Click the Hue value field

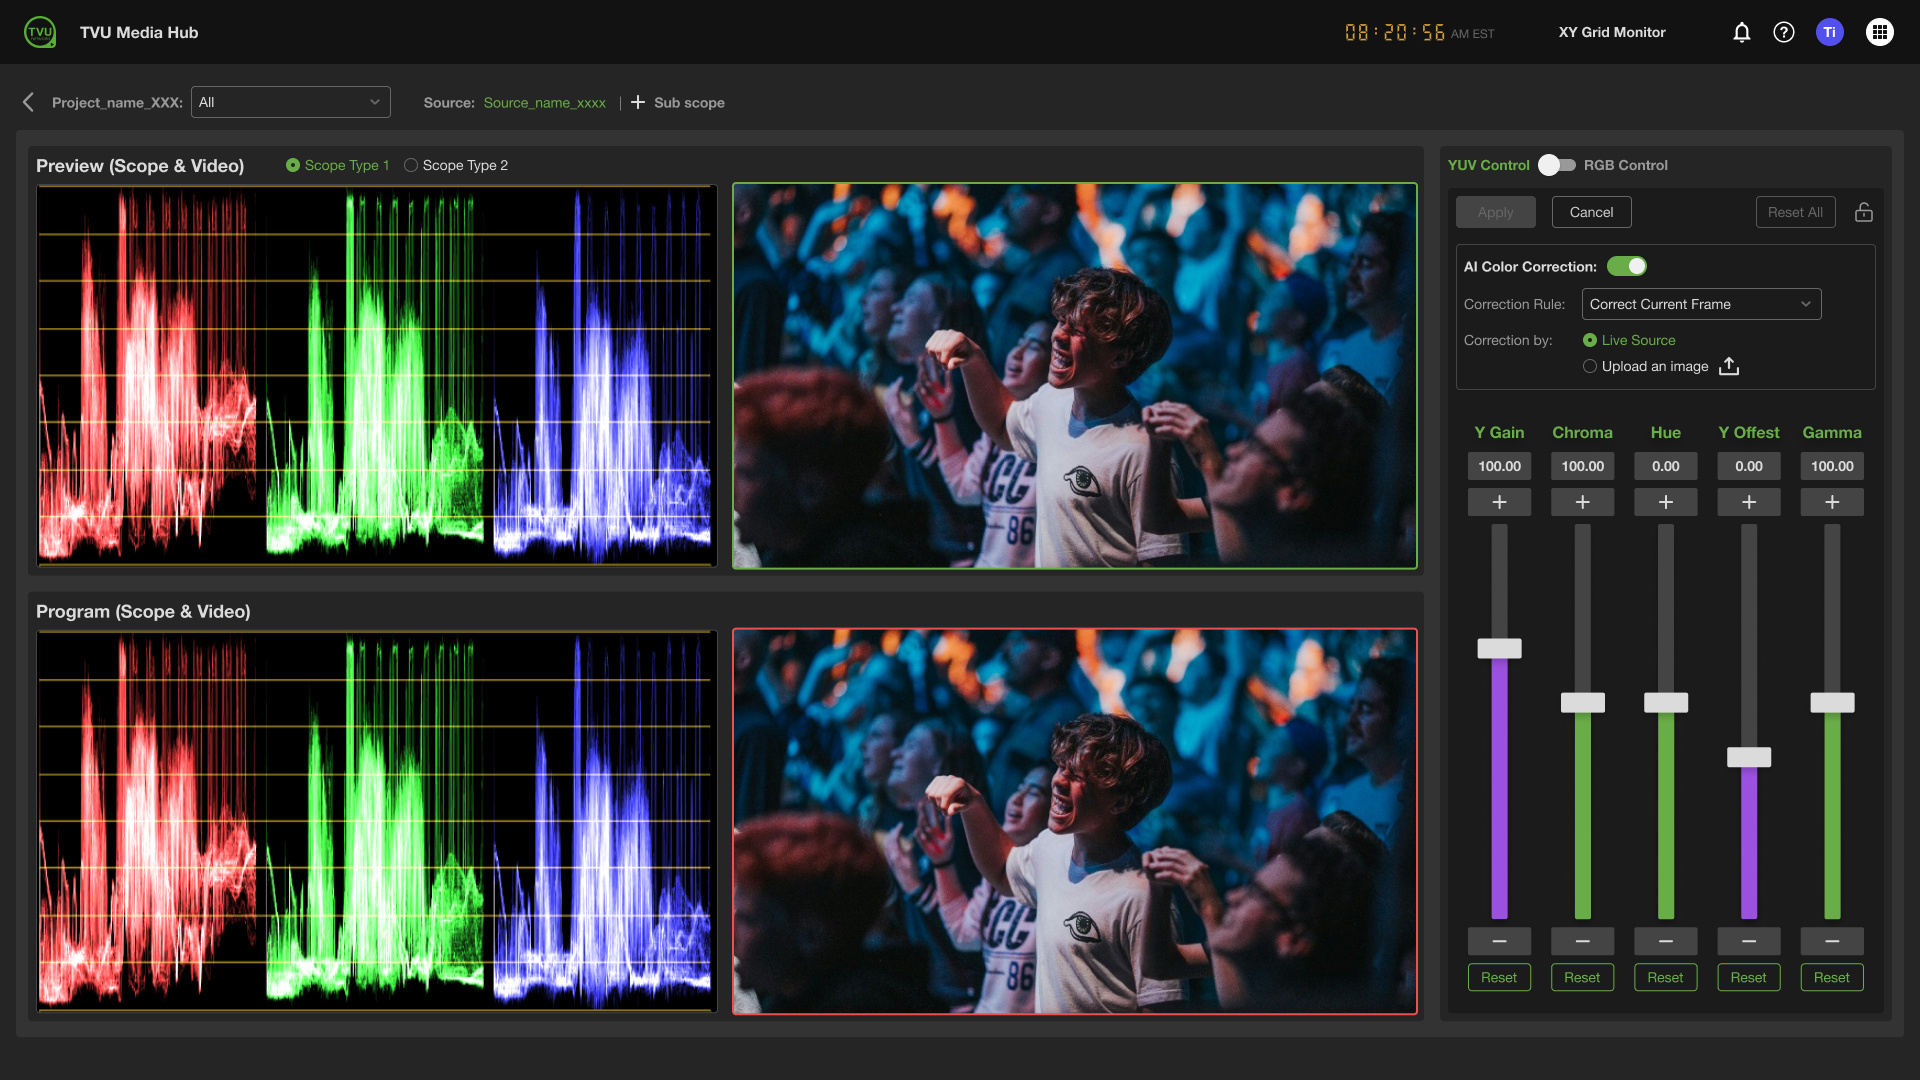click(1666, 466)
